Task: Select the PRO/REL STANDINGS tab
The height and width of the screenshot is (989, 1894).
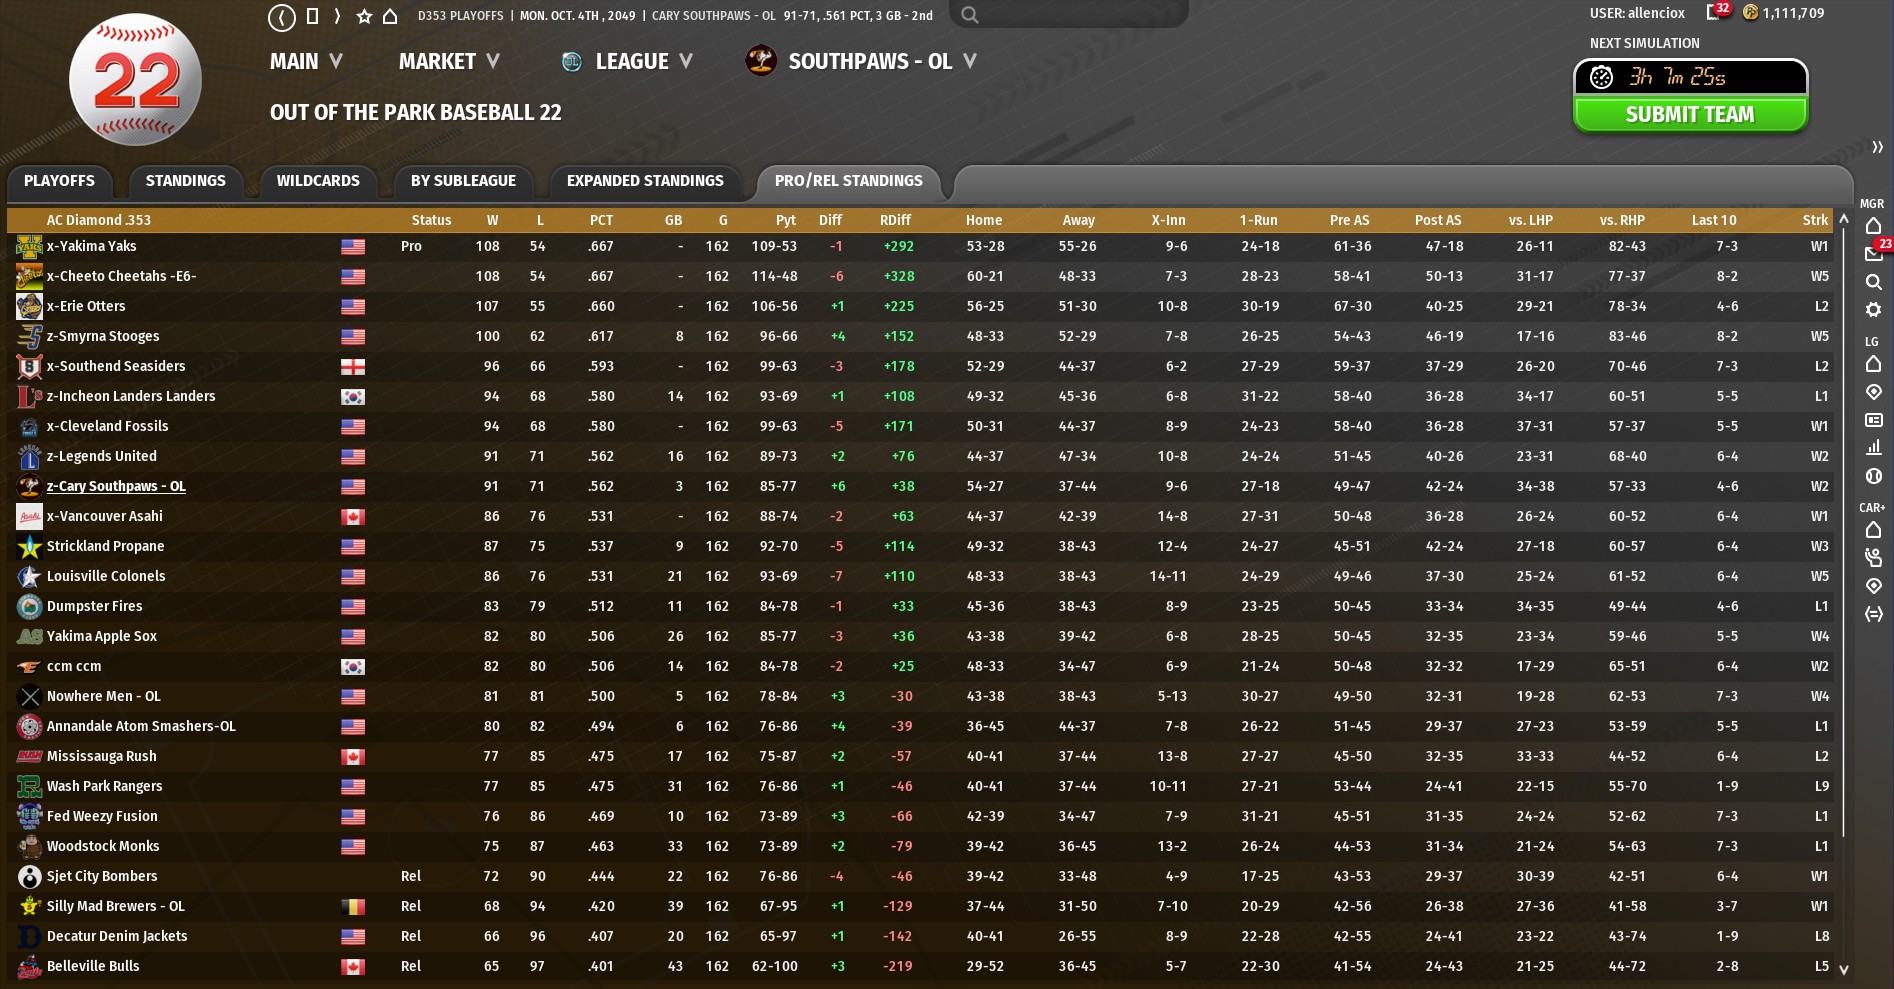Action: pos(849,181)
